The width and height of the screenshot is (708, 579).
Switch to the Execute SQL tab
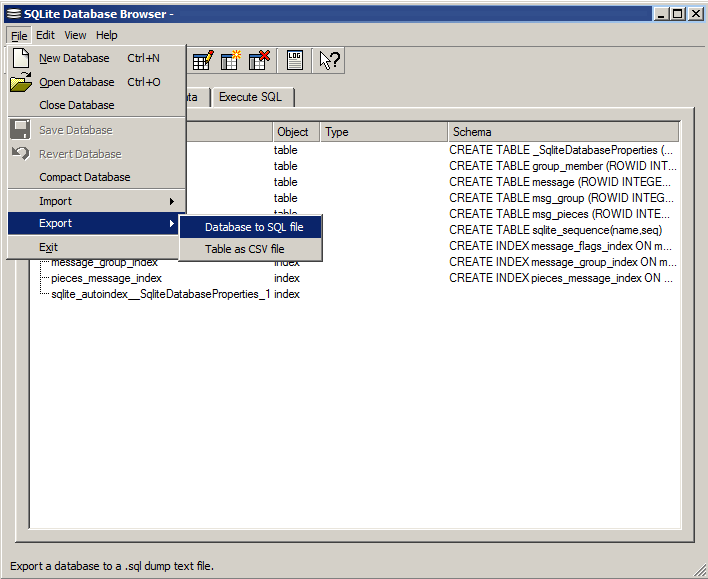[253, 97]
